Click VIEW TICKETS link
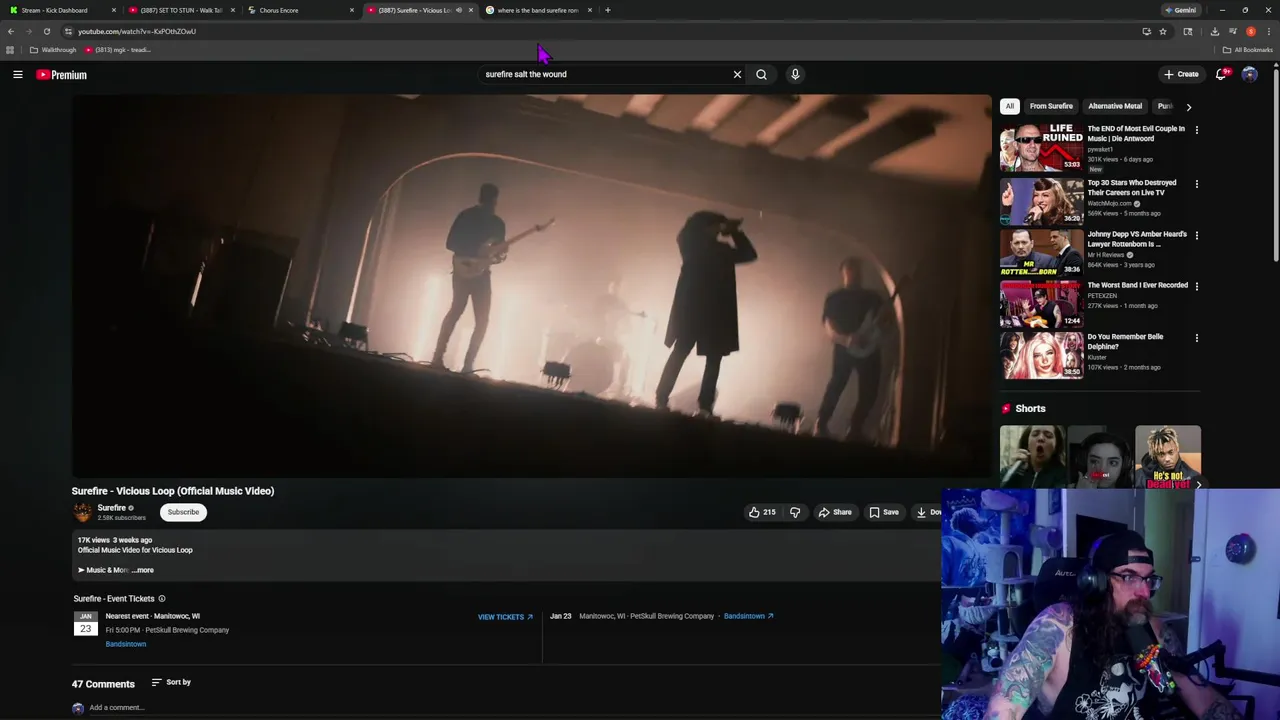 pos(505,617)
